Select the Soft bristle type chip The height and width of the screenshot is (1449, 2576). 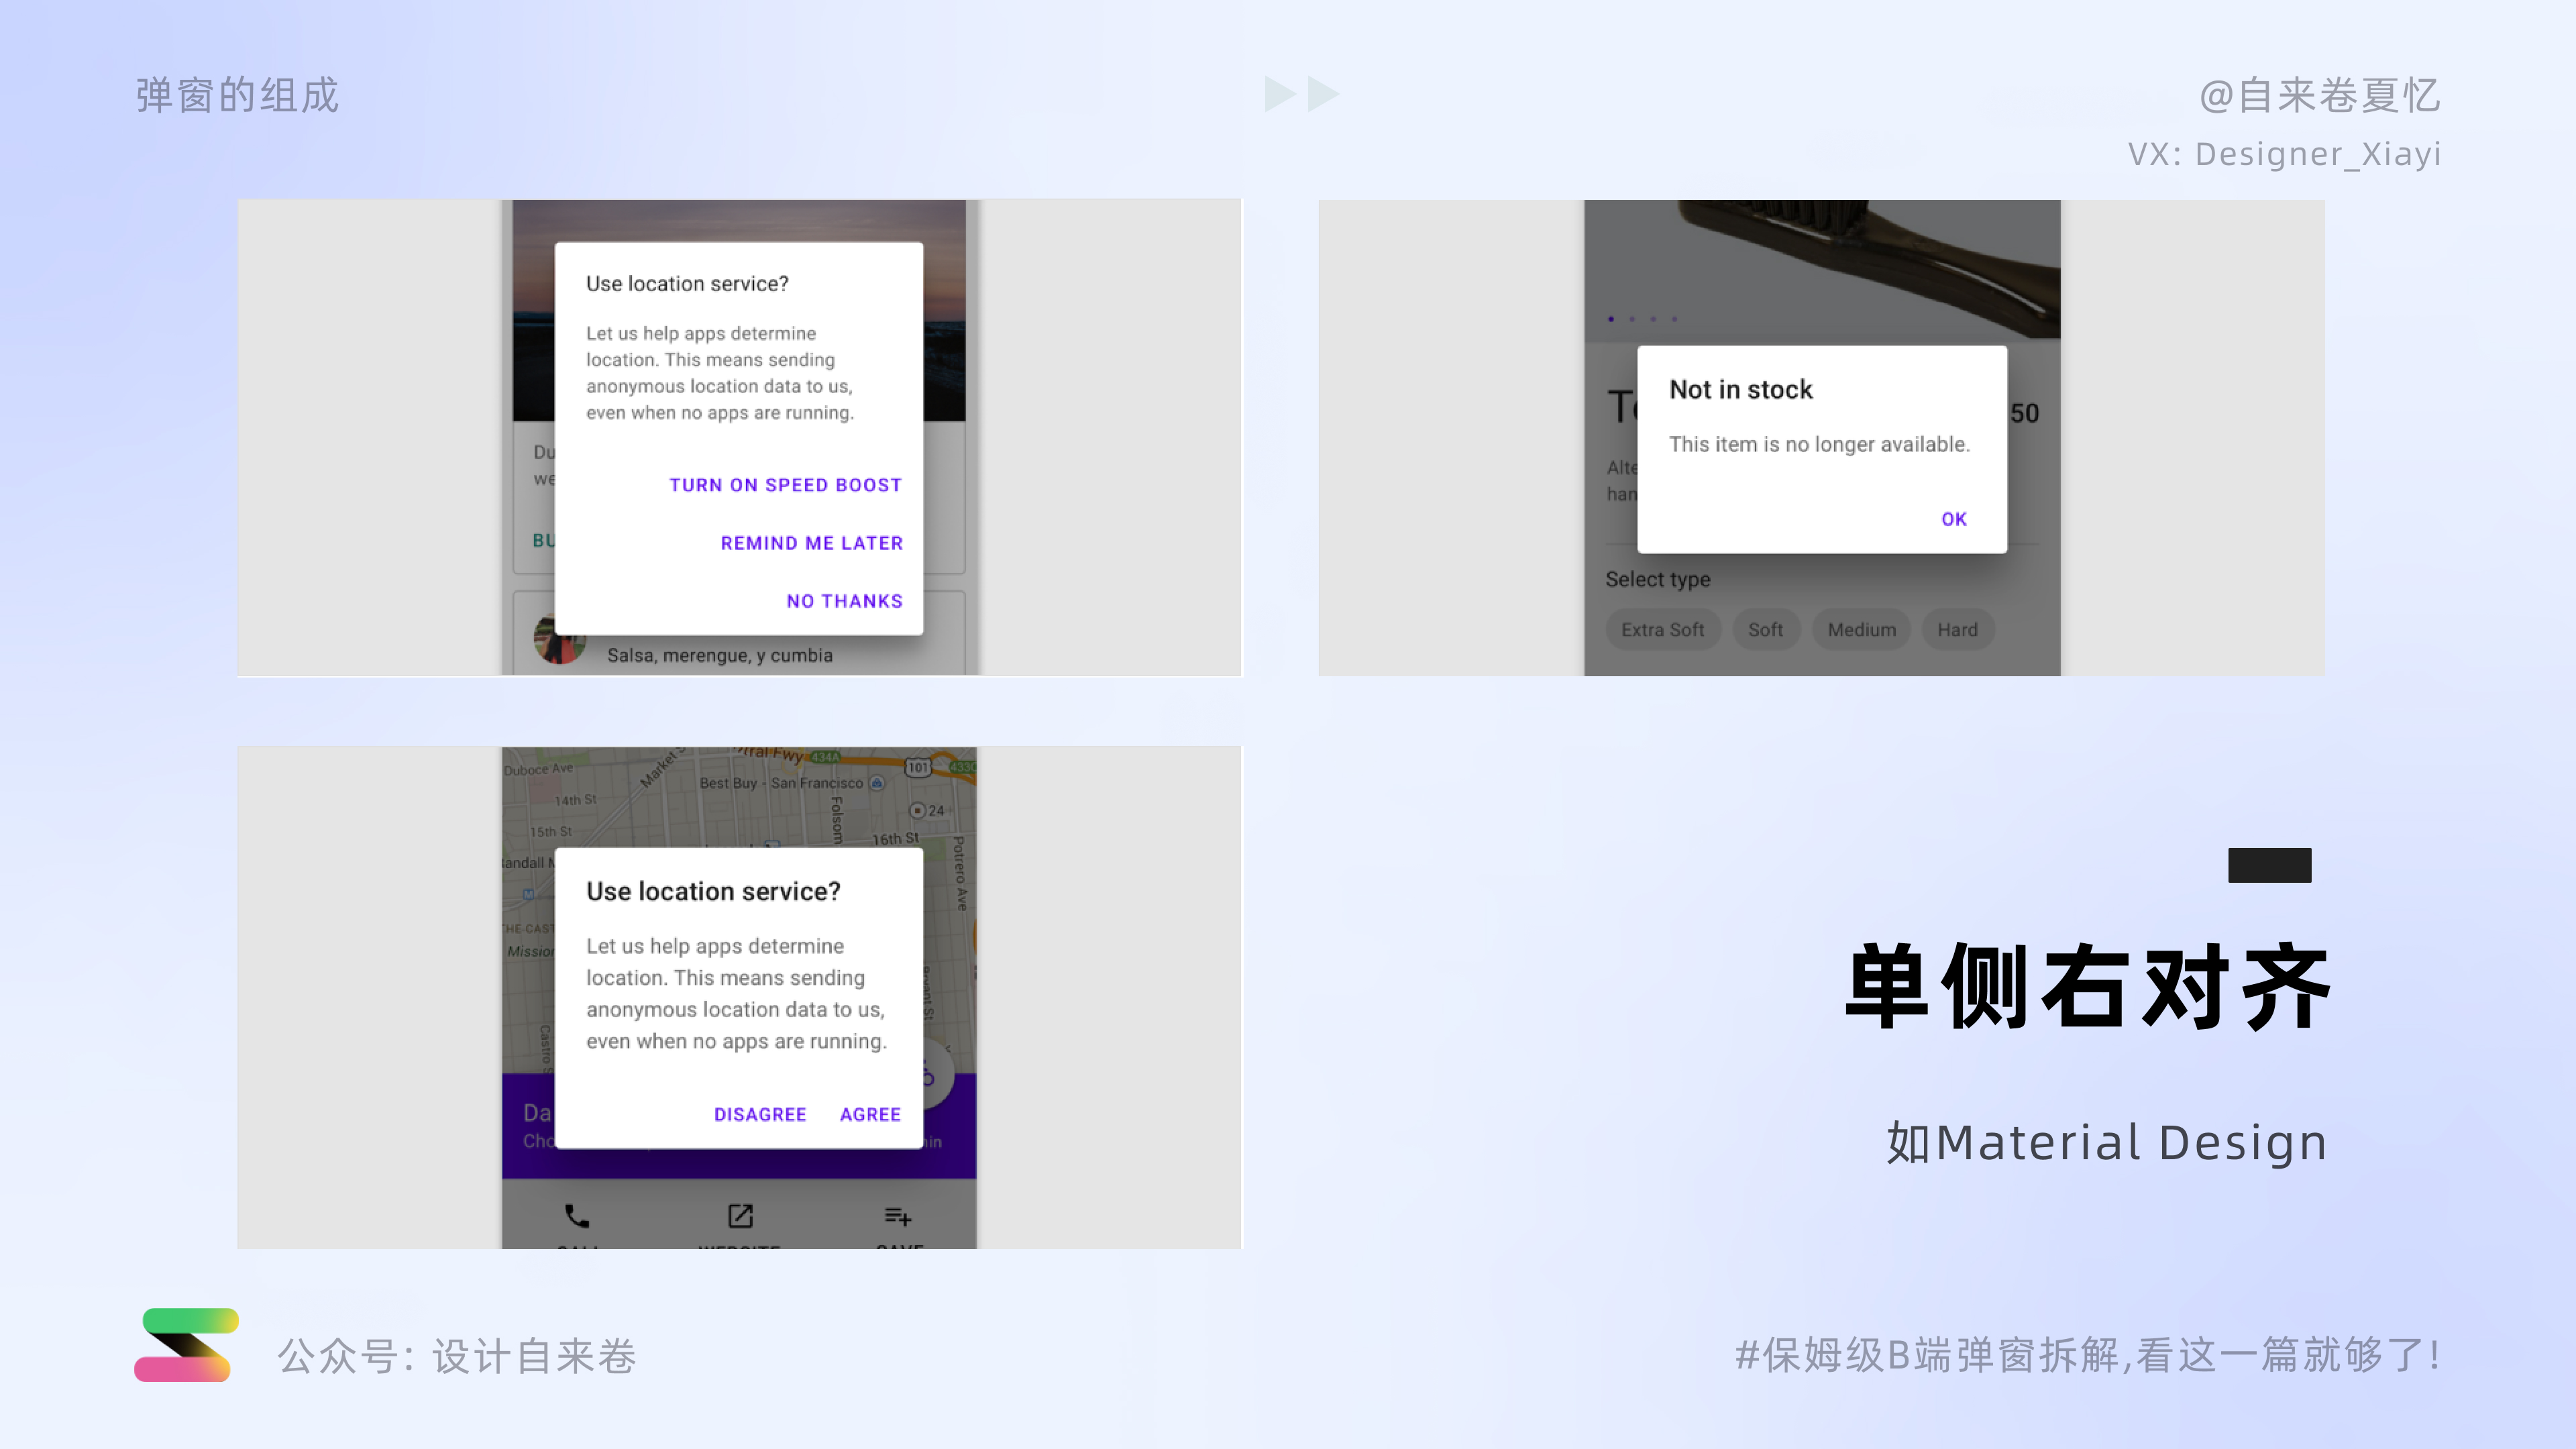coord(1766,629)
